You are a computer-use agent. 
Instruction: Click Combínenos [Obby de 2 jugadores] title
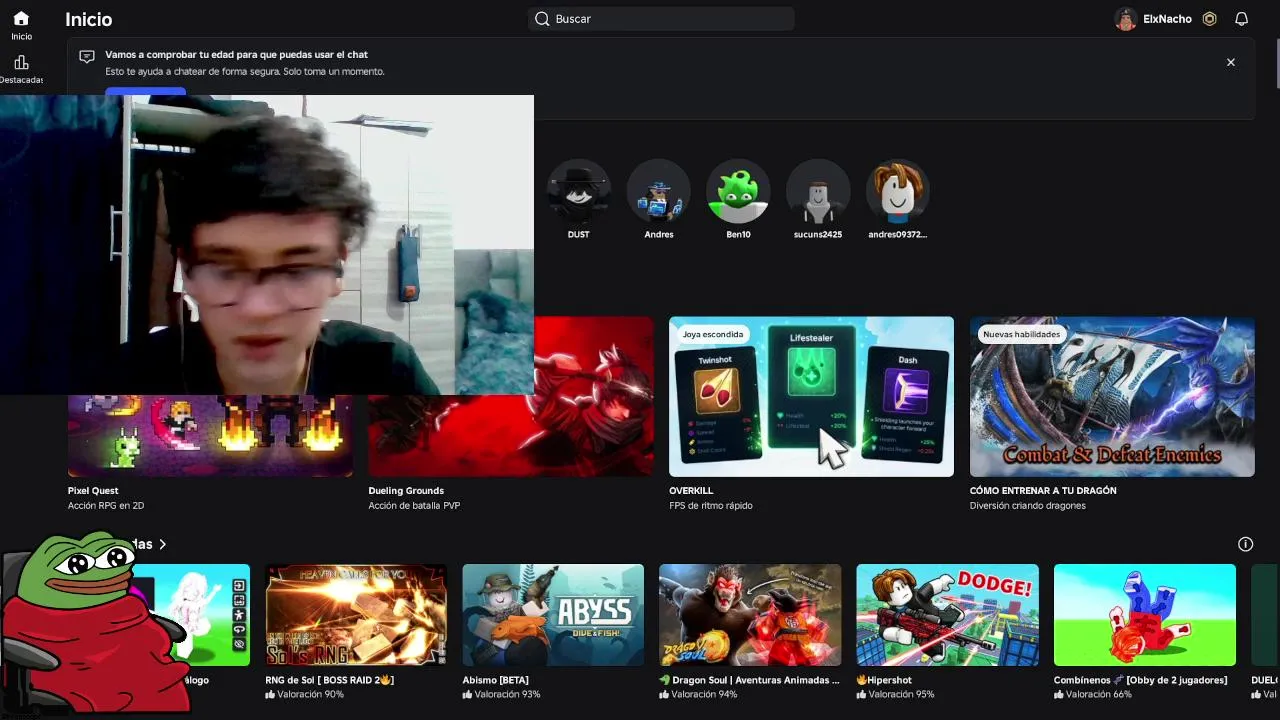pyautogui.click(x=1140, y=680)
